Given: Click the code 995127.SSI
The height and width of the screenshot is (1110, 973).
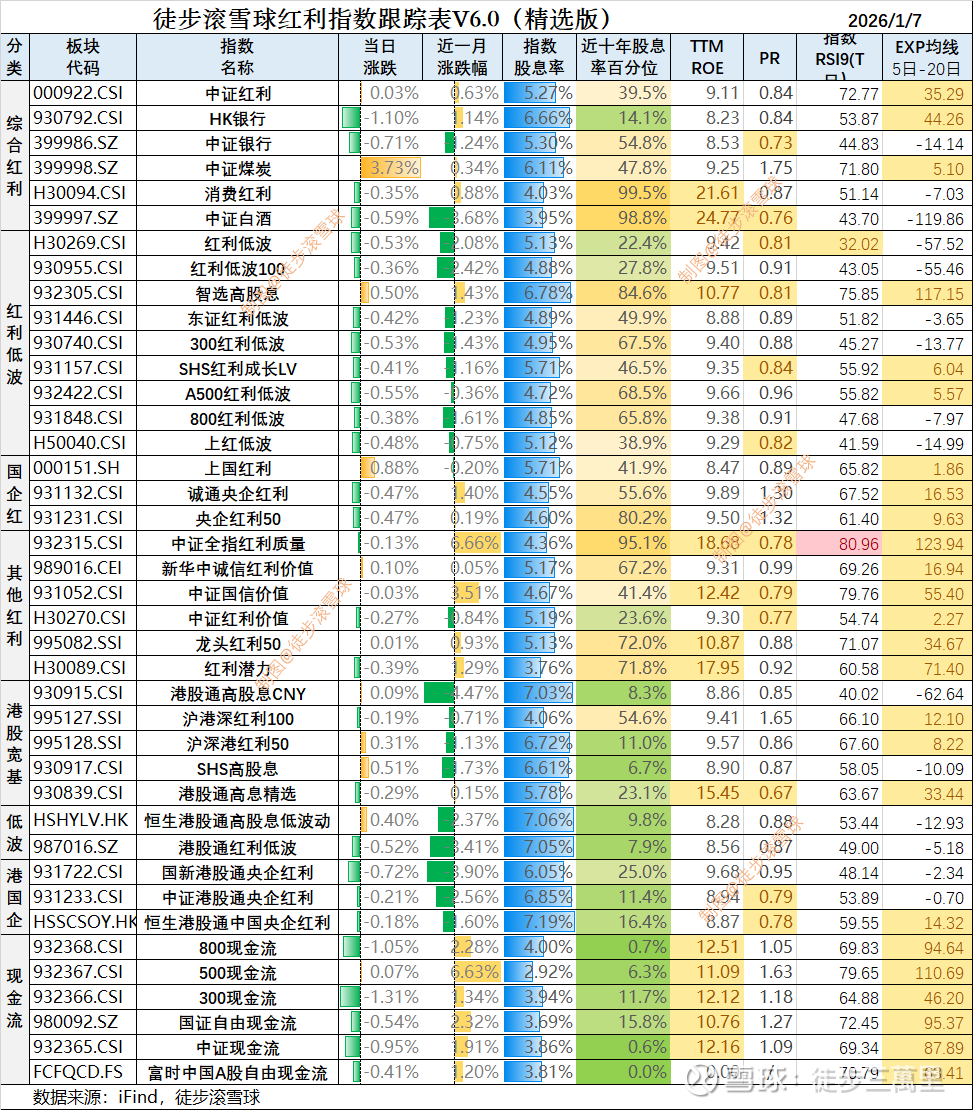Looking at the screenshot, I should click(78, 719).
